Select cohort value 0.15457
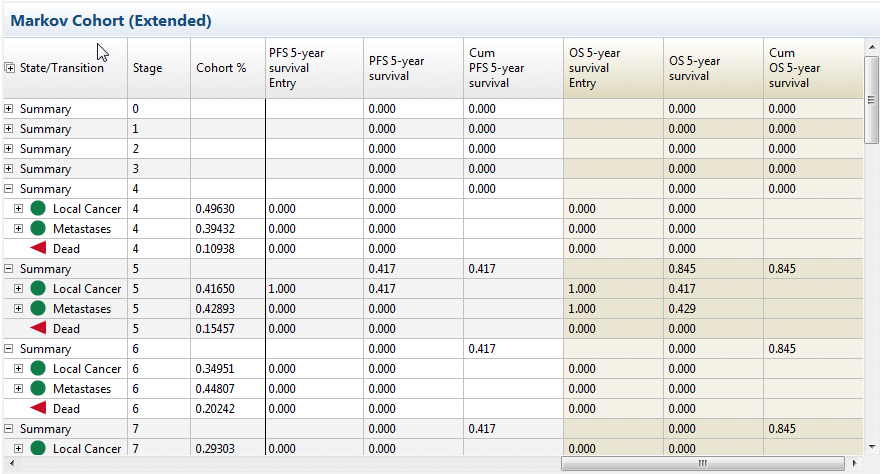This screenshot has height=474, width=881. click(215, 329)
